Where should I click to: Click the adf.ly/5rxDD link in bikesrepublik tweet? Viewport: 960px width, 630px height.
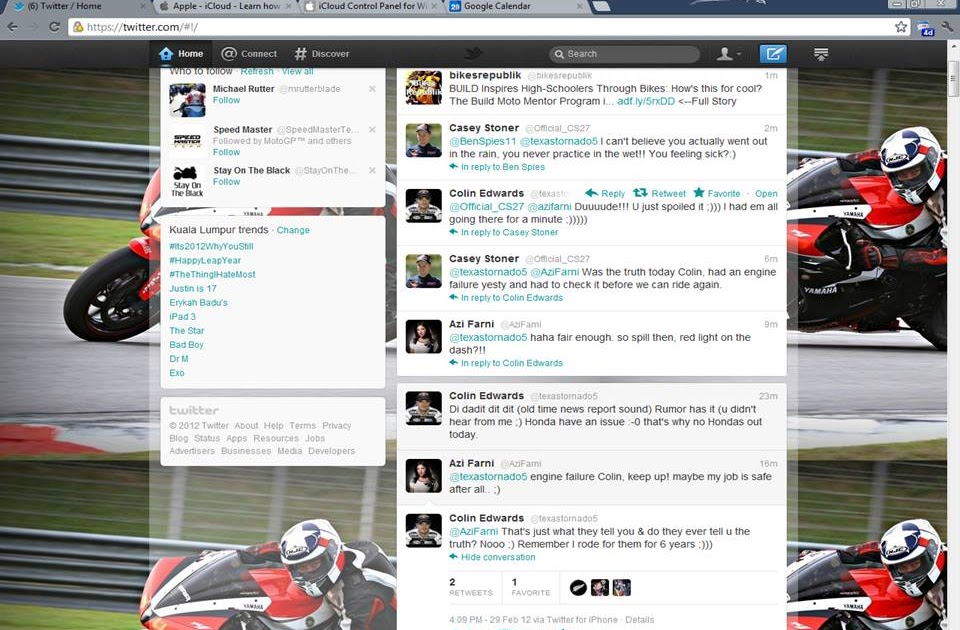tap(646, 101)
